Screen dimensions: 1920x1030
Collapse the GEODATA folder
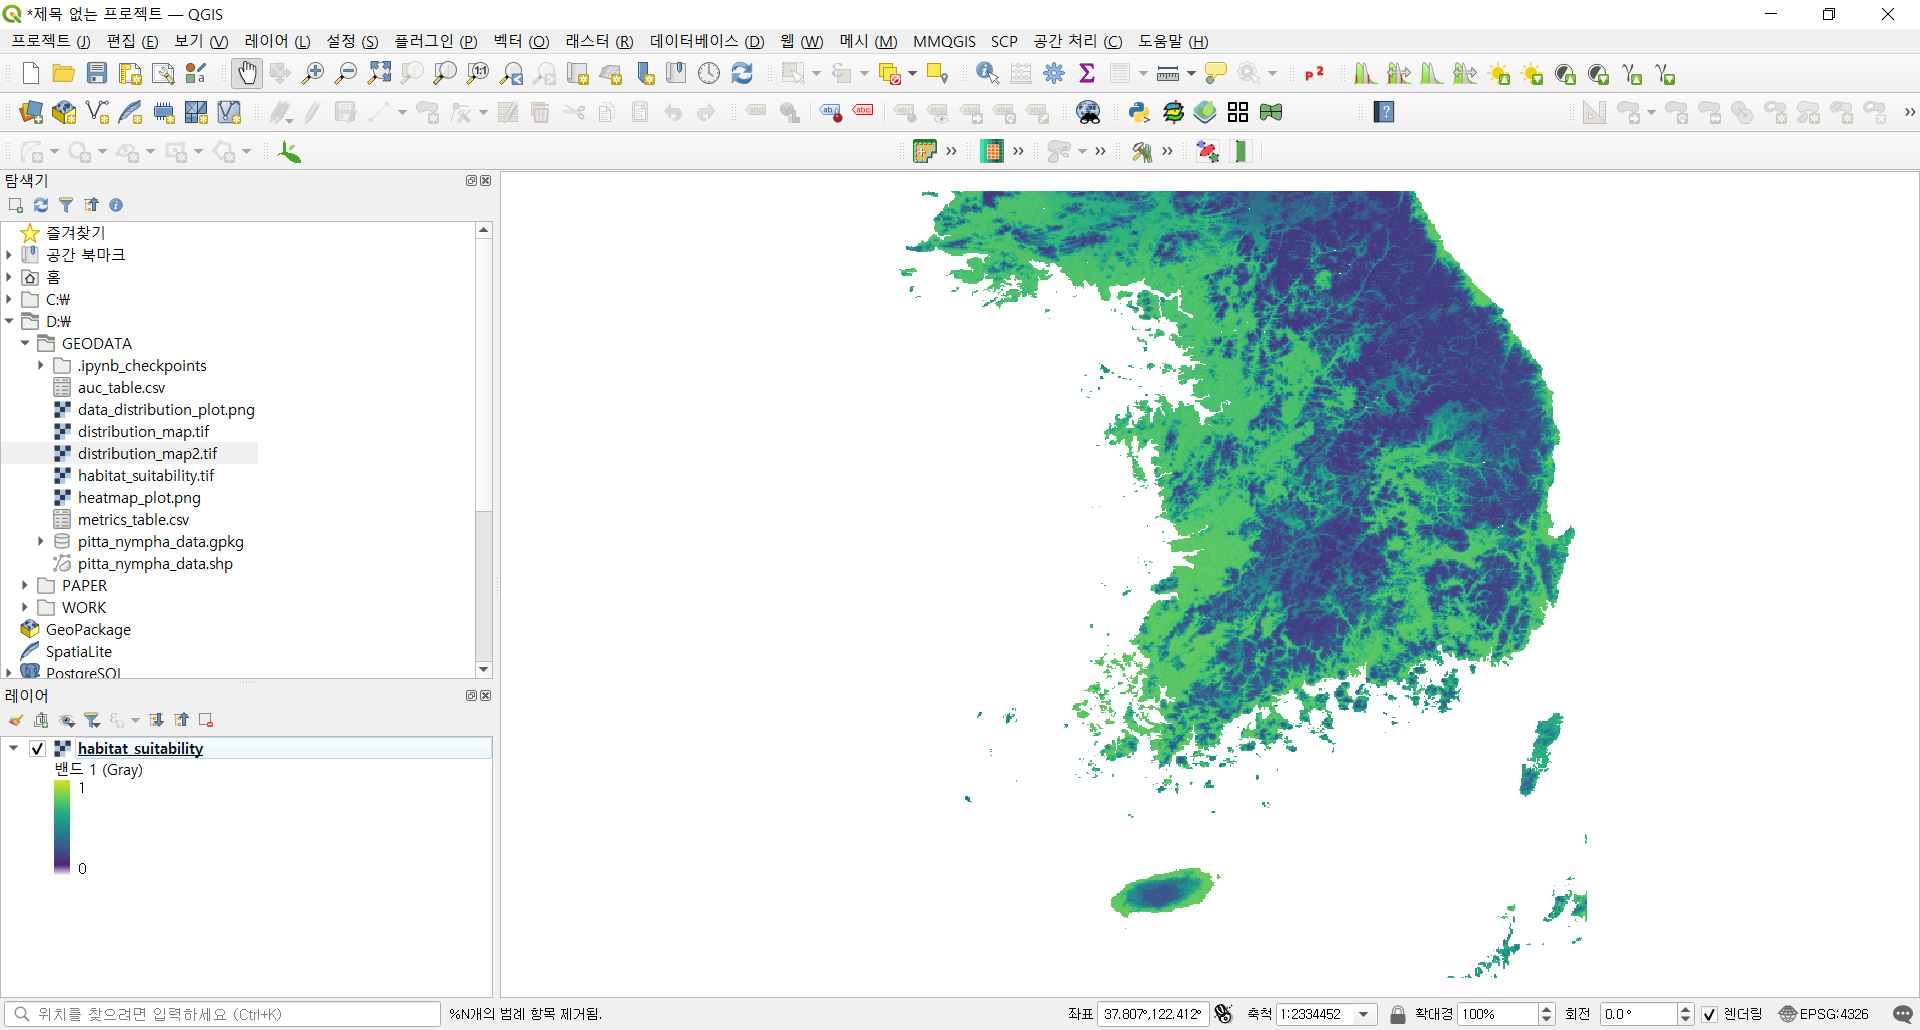pyautogui.click(x=25, y=343)
